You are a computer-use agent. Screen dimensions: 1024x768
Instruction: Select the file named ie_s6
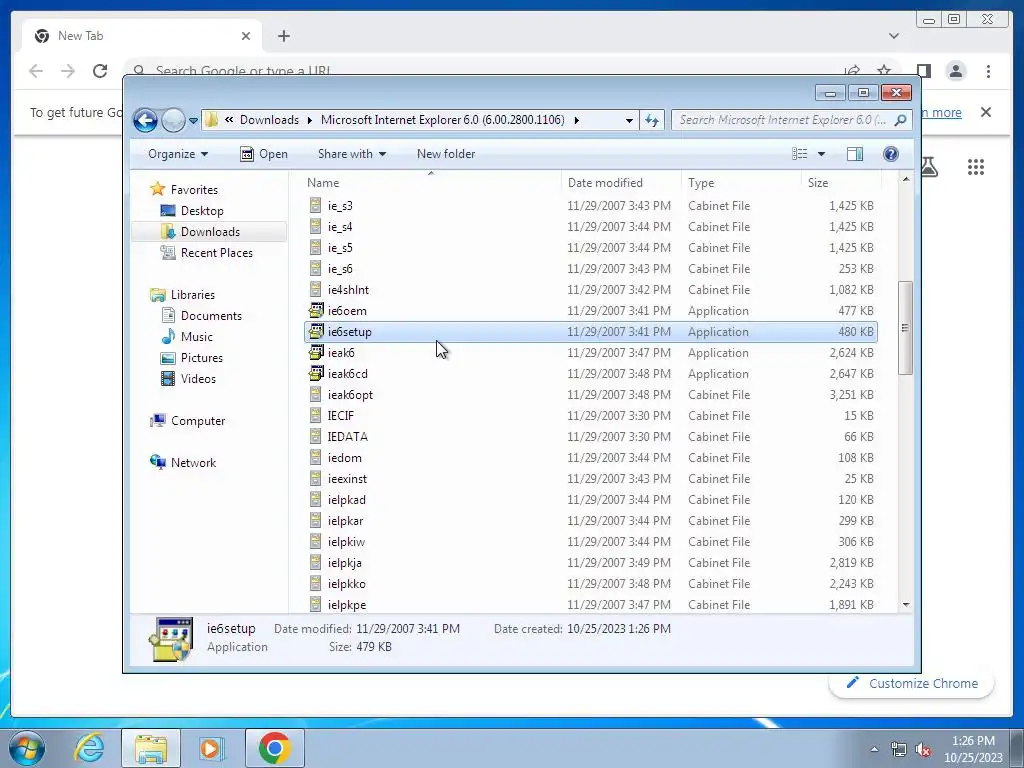(340, 269)
